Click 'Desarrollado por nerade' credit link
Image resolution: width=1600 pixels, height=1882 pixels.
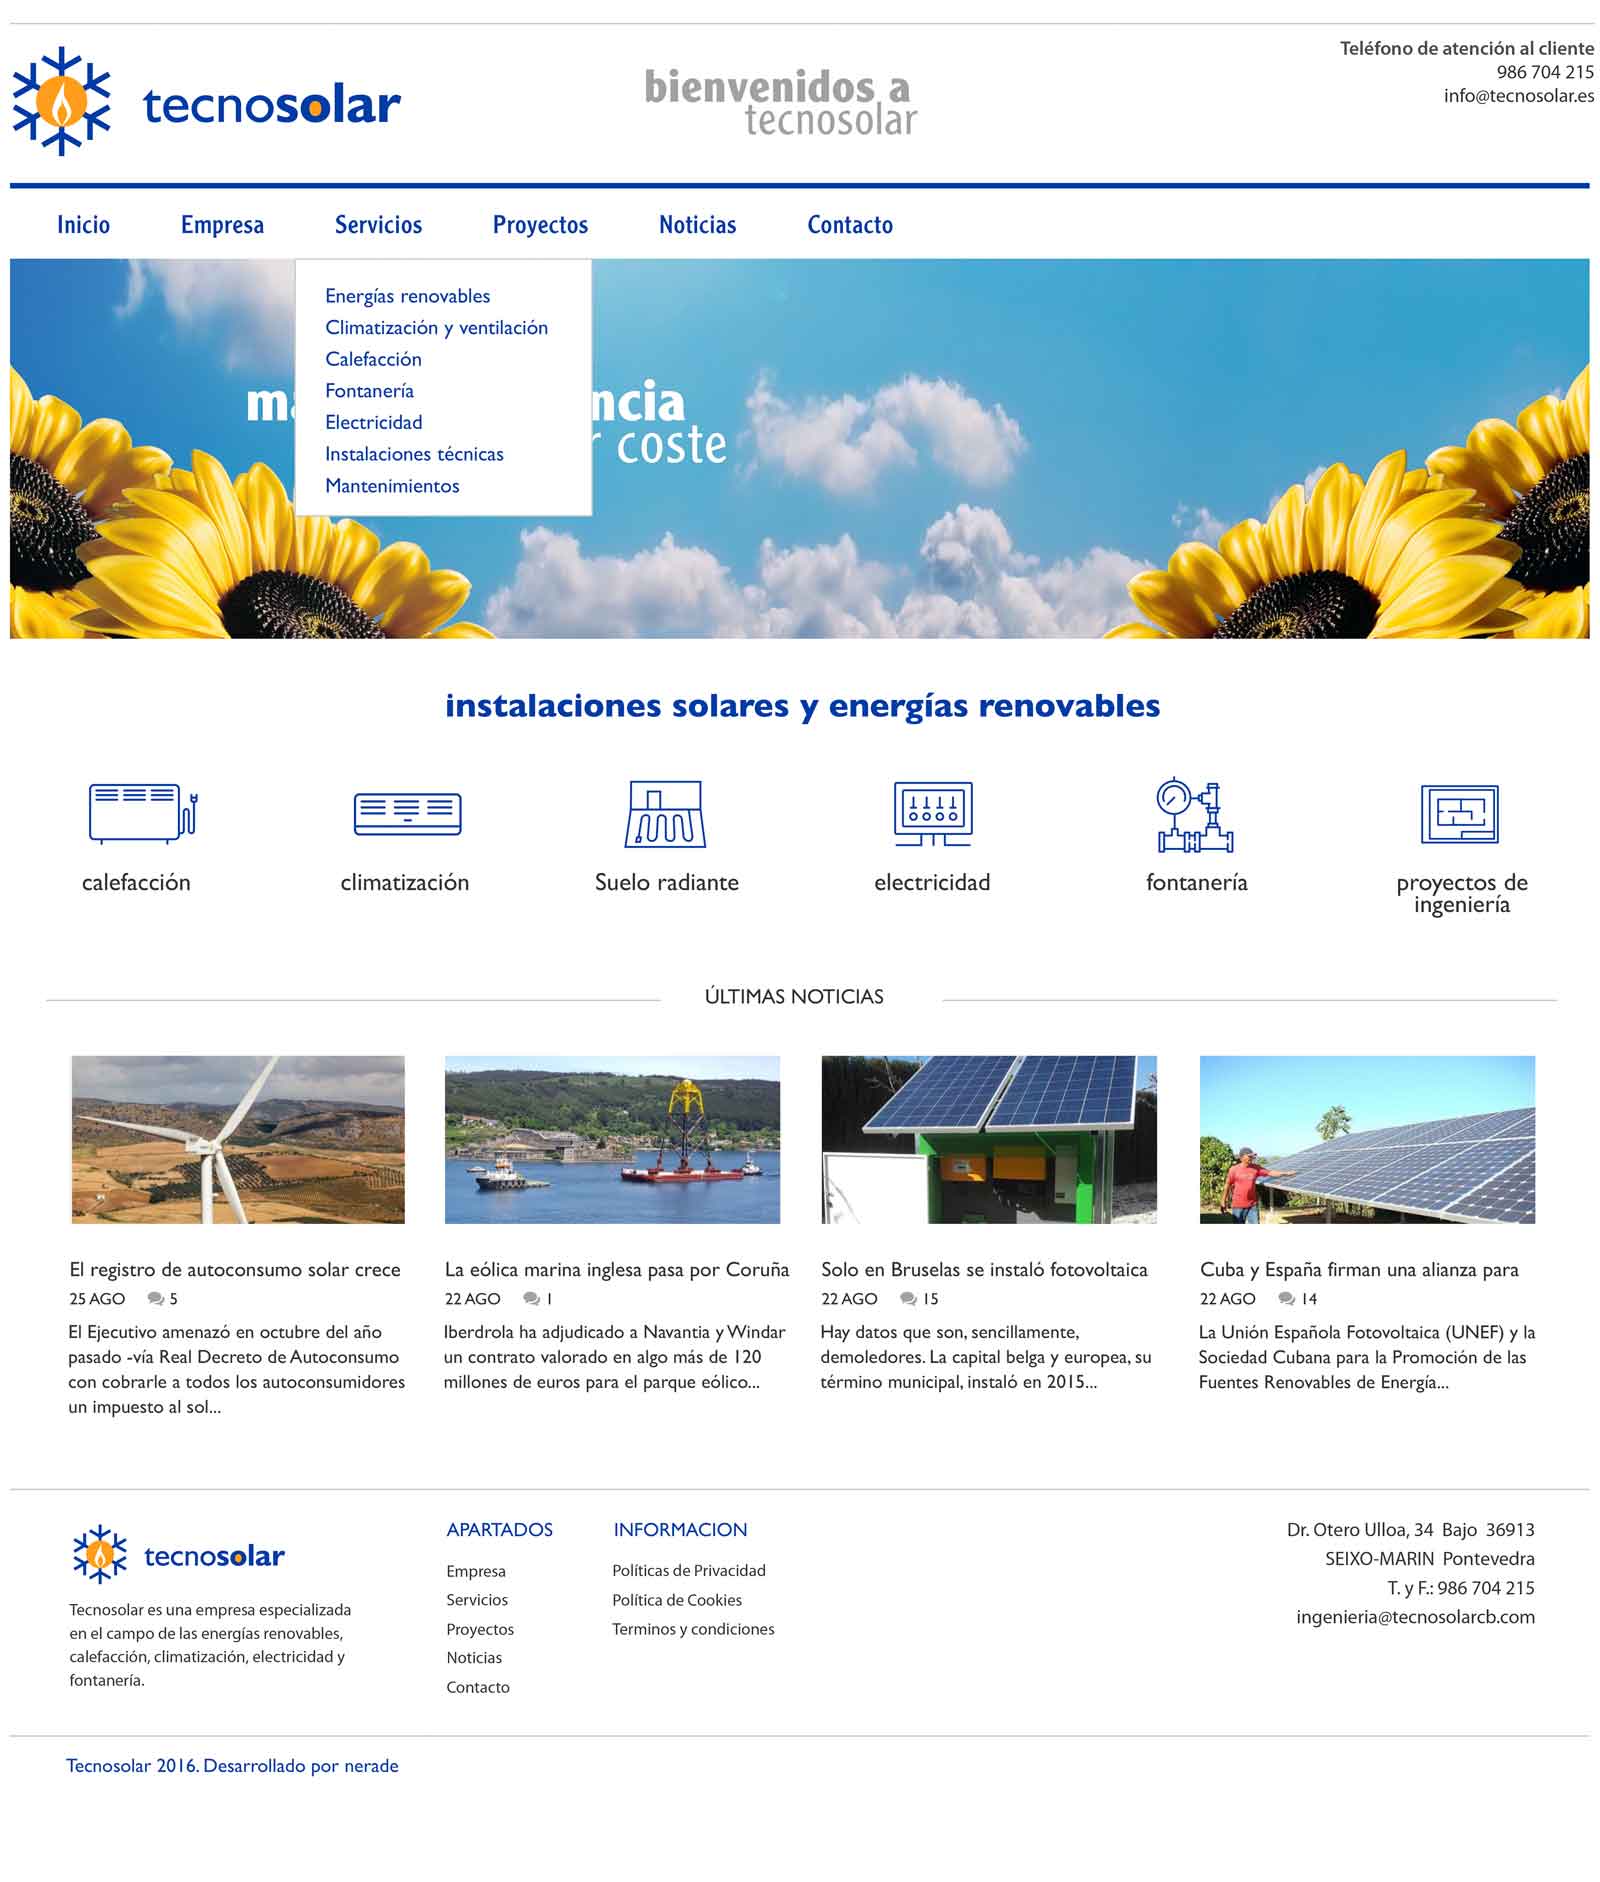point(301,1766)
